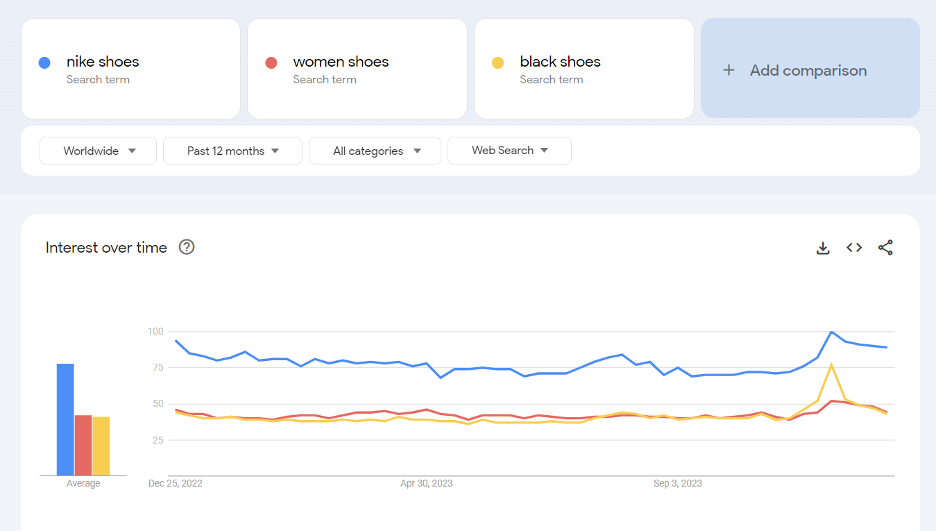Click the blue dot beside nike shoes
The image size is (936, 532).
coord(44,63)
